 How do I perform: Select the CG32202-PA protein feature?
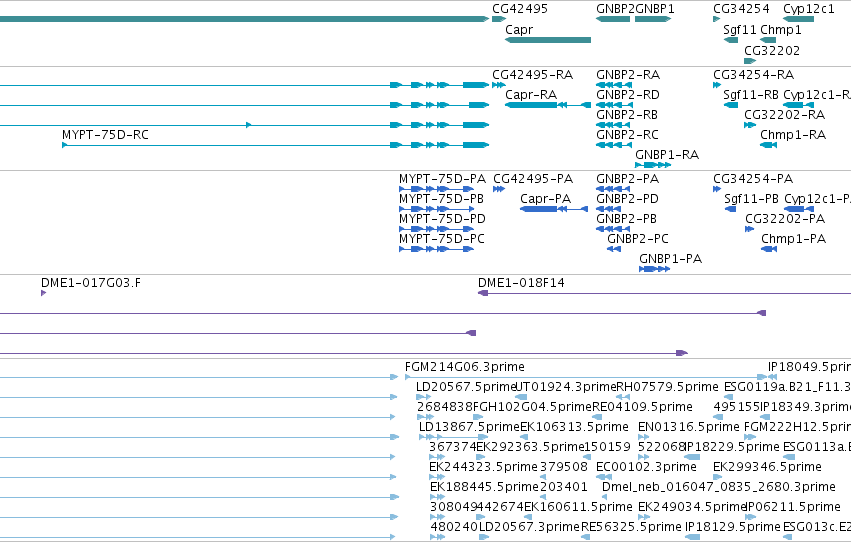point(750,229)
